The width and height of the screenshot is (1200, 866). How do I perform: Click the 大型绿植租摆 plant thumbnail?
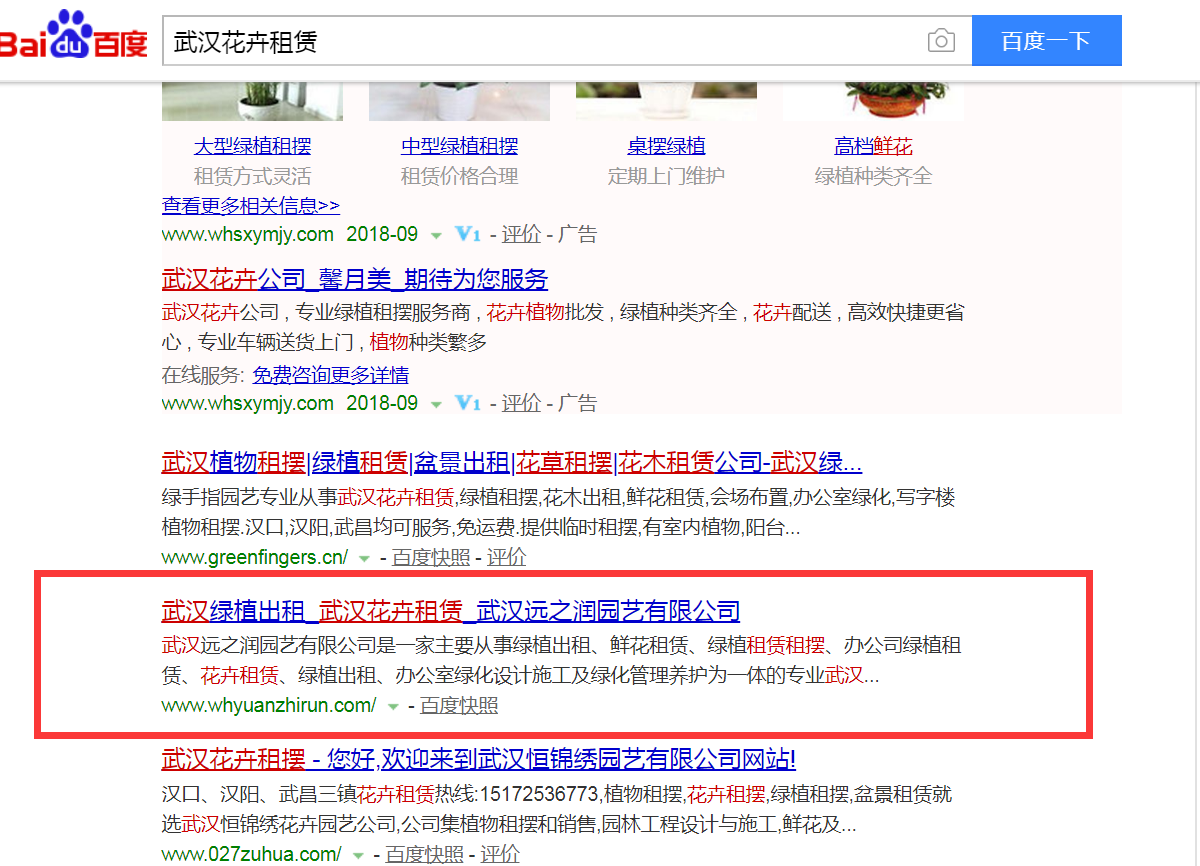252,103
